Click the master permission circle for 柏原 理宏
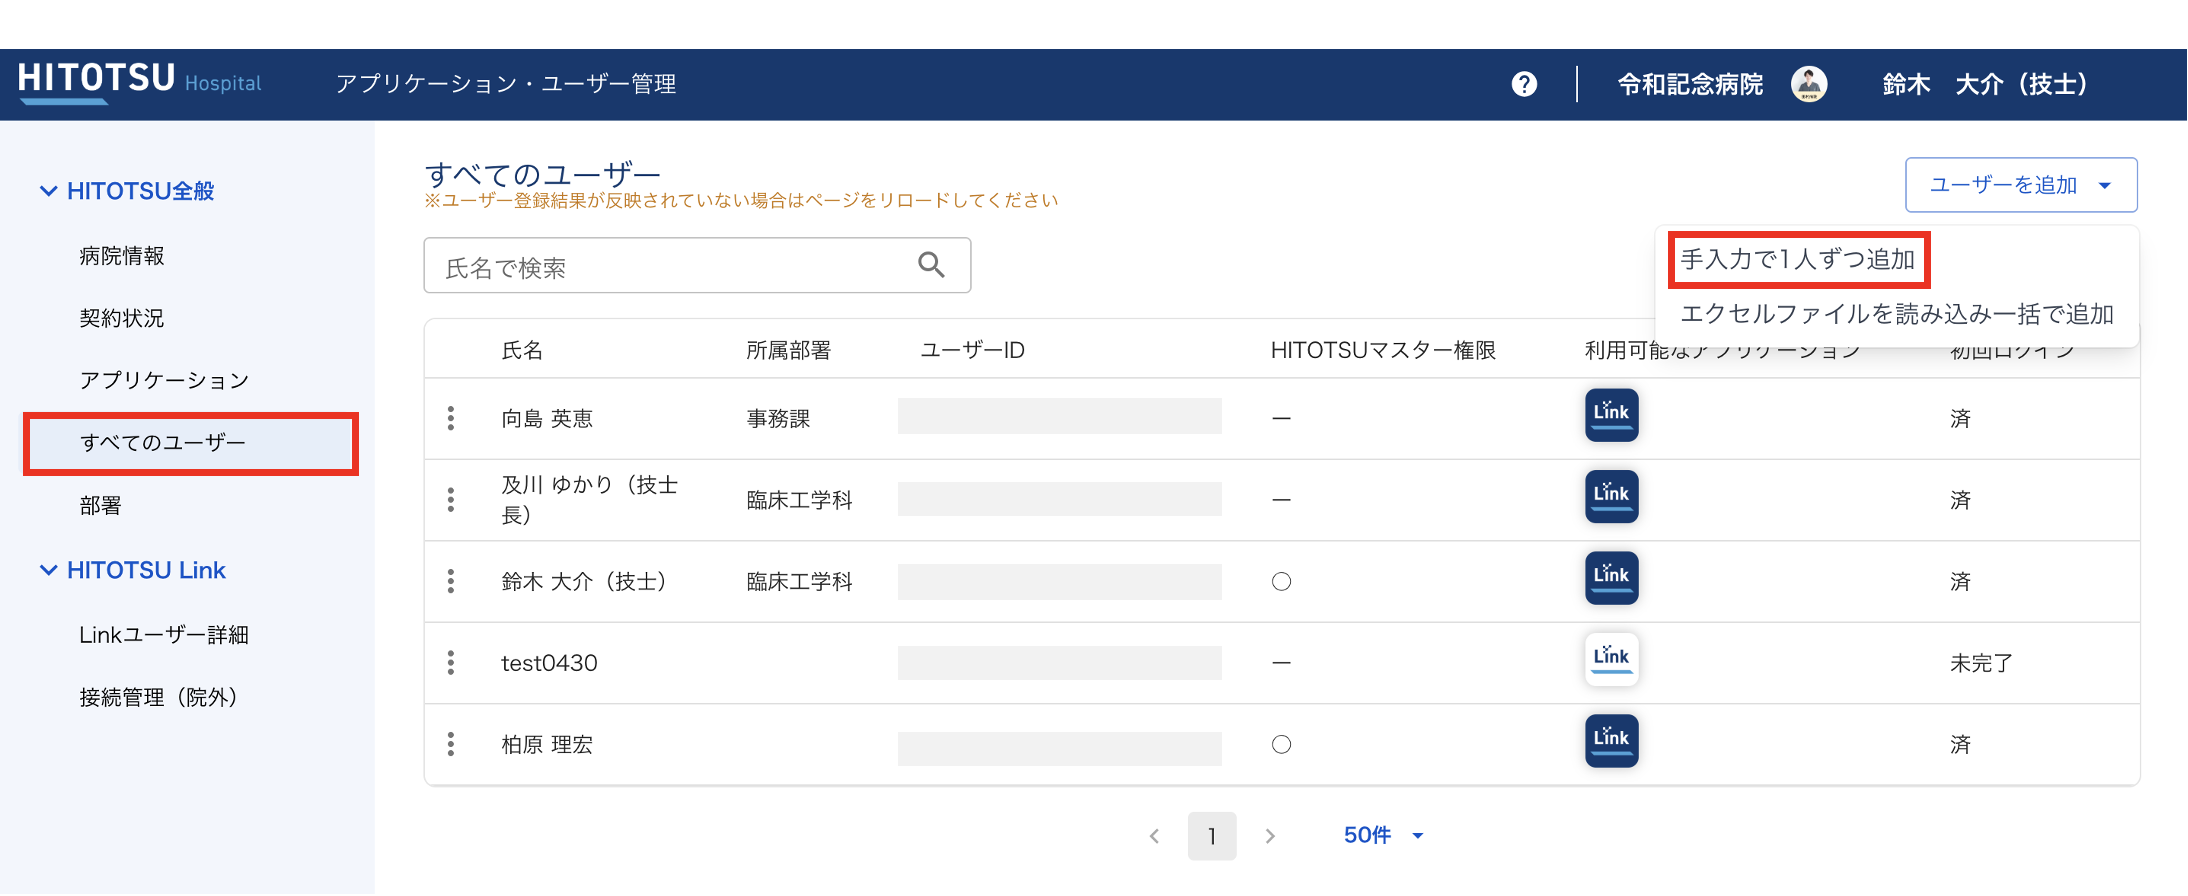Image resolution: width=2188 pixels, height=896 pixels. (x=1281, y=745)
